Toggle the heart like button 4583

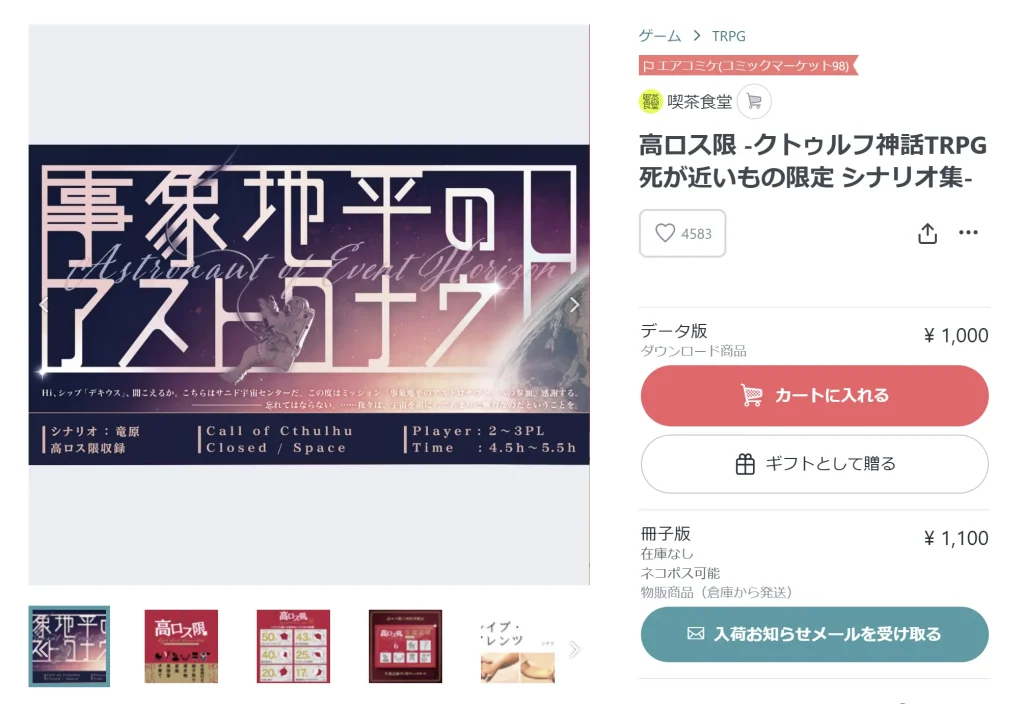point(682,233)
